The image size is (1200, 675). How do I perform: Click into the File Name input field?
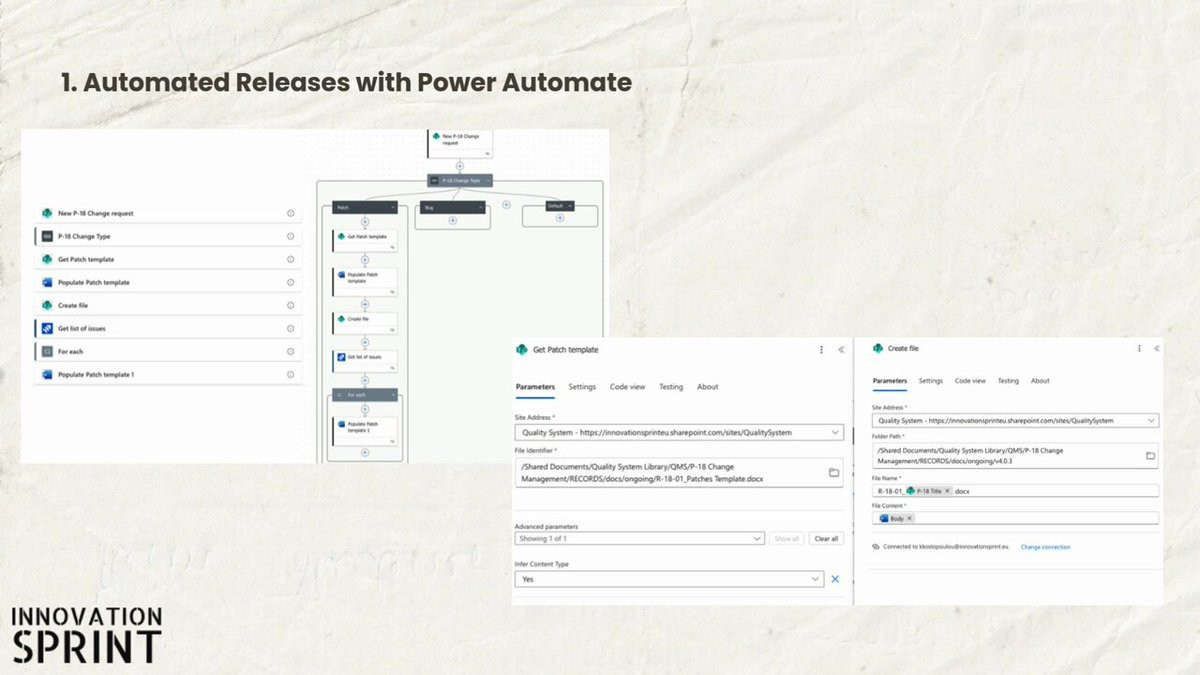point(1016,491)
